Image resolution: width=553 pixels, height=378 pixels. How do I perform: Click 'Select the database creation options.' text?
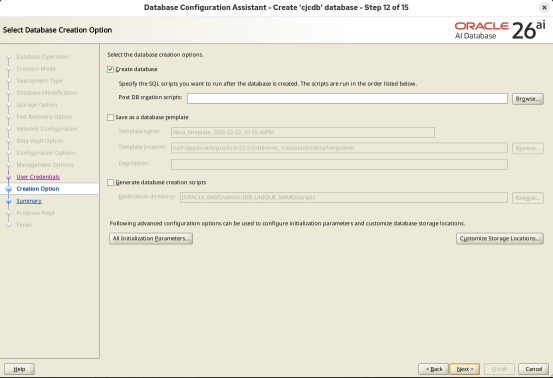(155, 55)
